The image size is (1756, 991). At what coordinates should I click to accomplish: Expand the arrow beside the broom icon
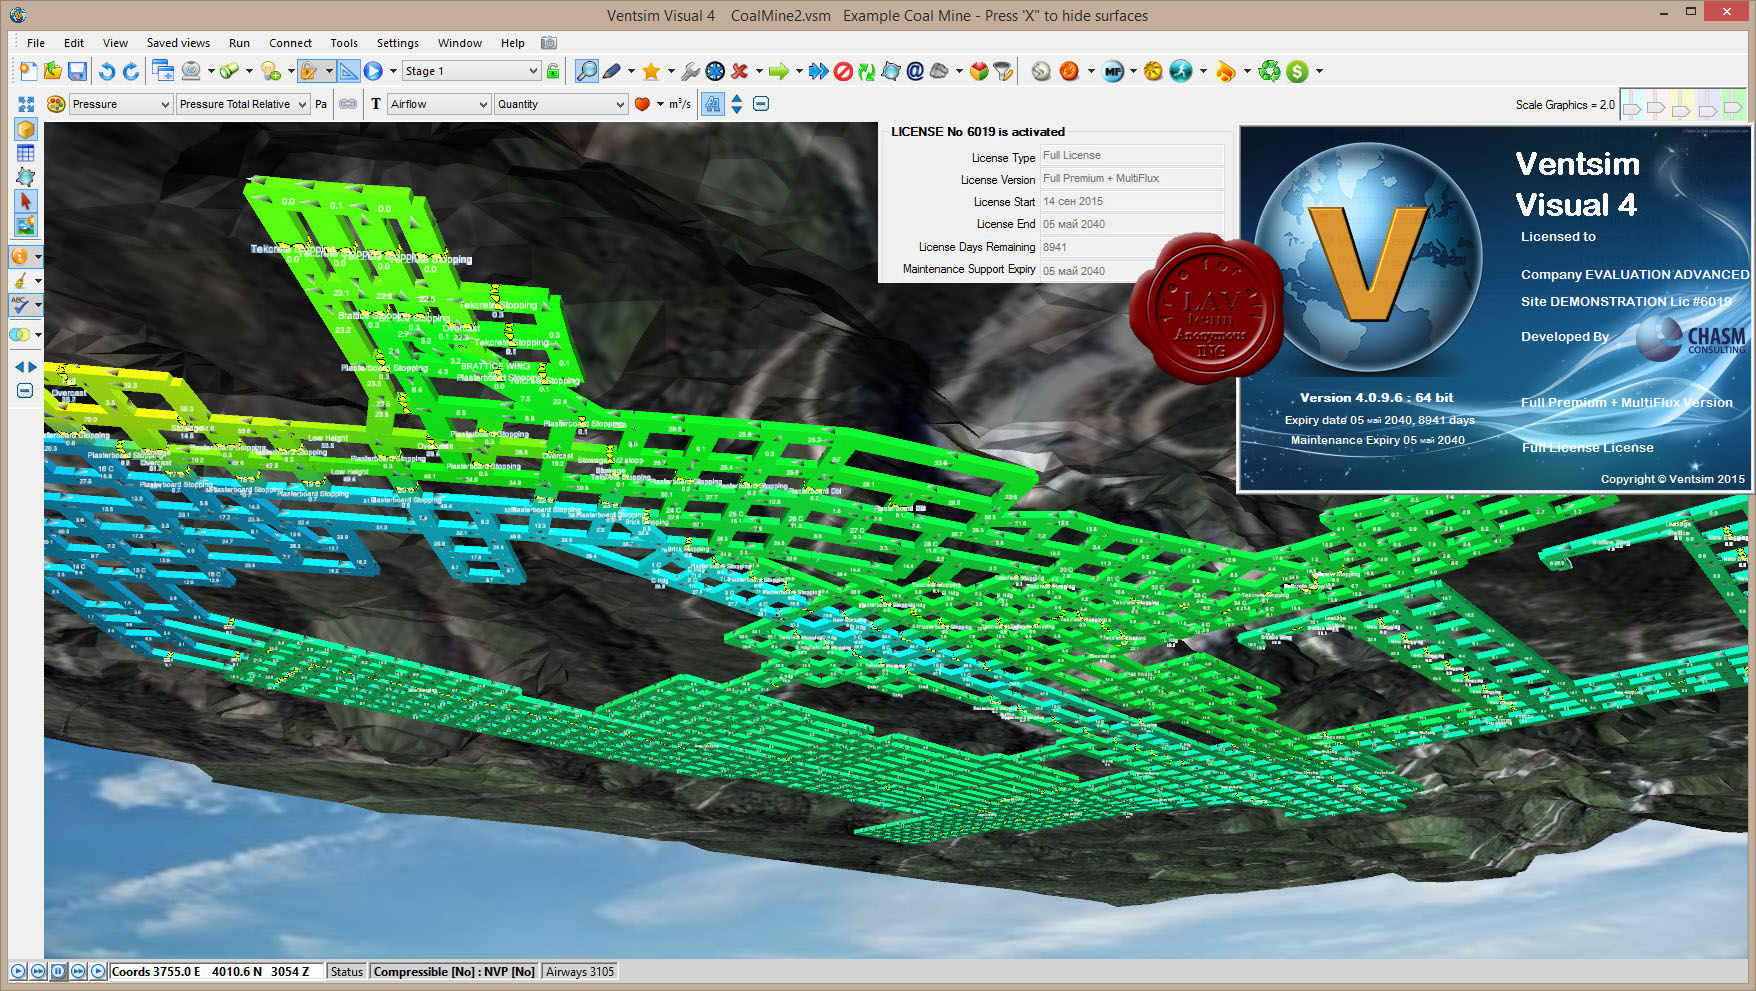coord(38,281)
